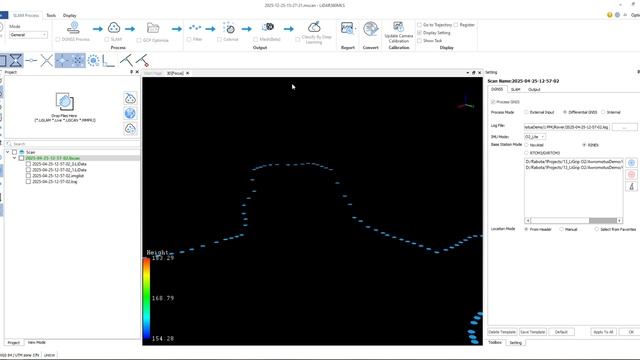The image size is (640, 360).
Task: Enable the Register checkbox
Action: tap(456, 25)
